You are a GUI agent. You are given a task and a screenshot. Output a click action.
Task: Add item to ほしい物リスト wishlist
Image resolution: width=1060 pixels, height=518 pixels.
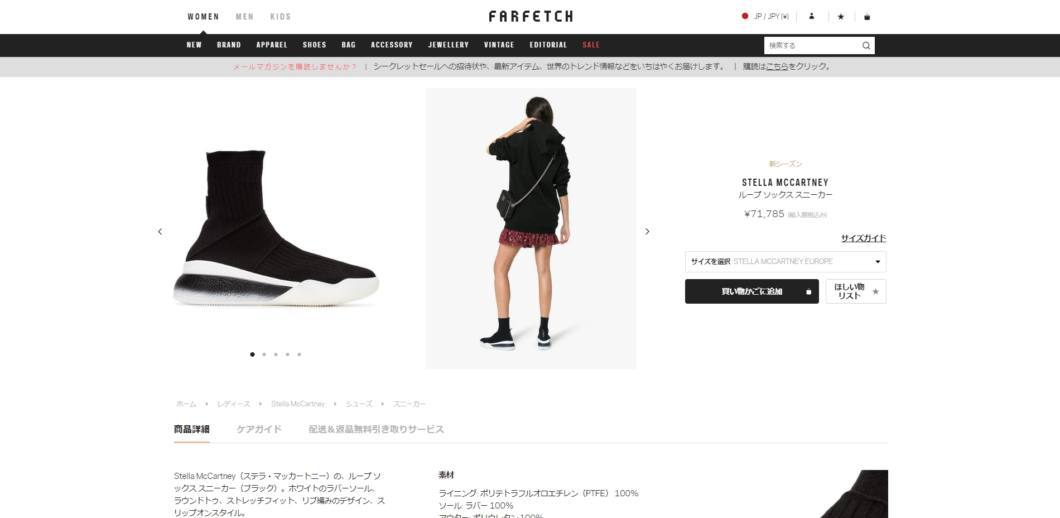[856, 291]
